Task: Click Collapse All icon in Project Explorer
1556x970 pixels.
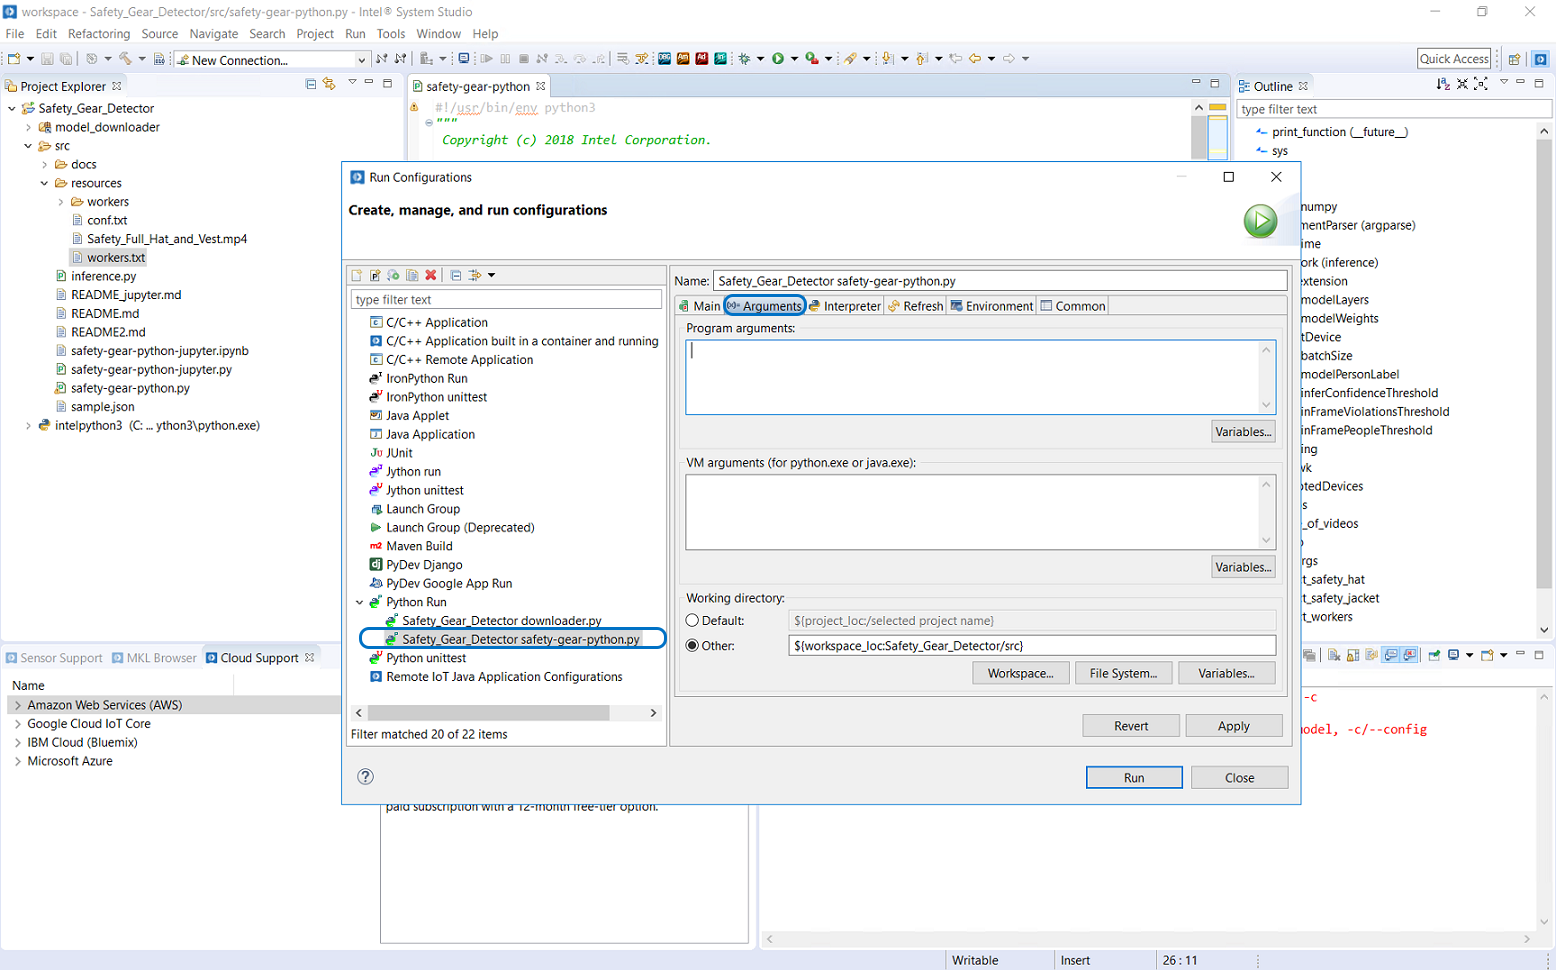Action: [310, 84]
